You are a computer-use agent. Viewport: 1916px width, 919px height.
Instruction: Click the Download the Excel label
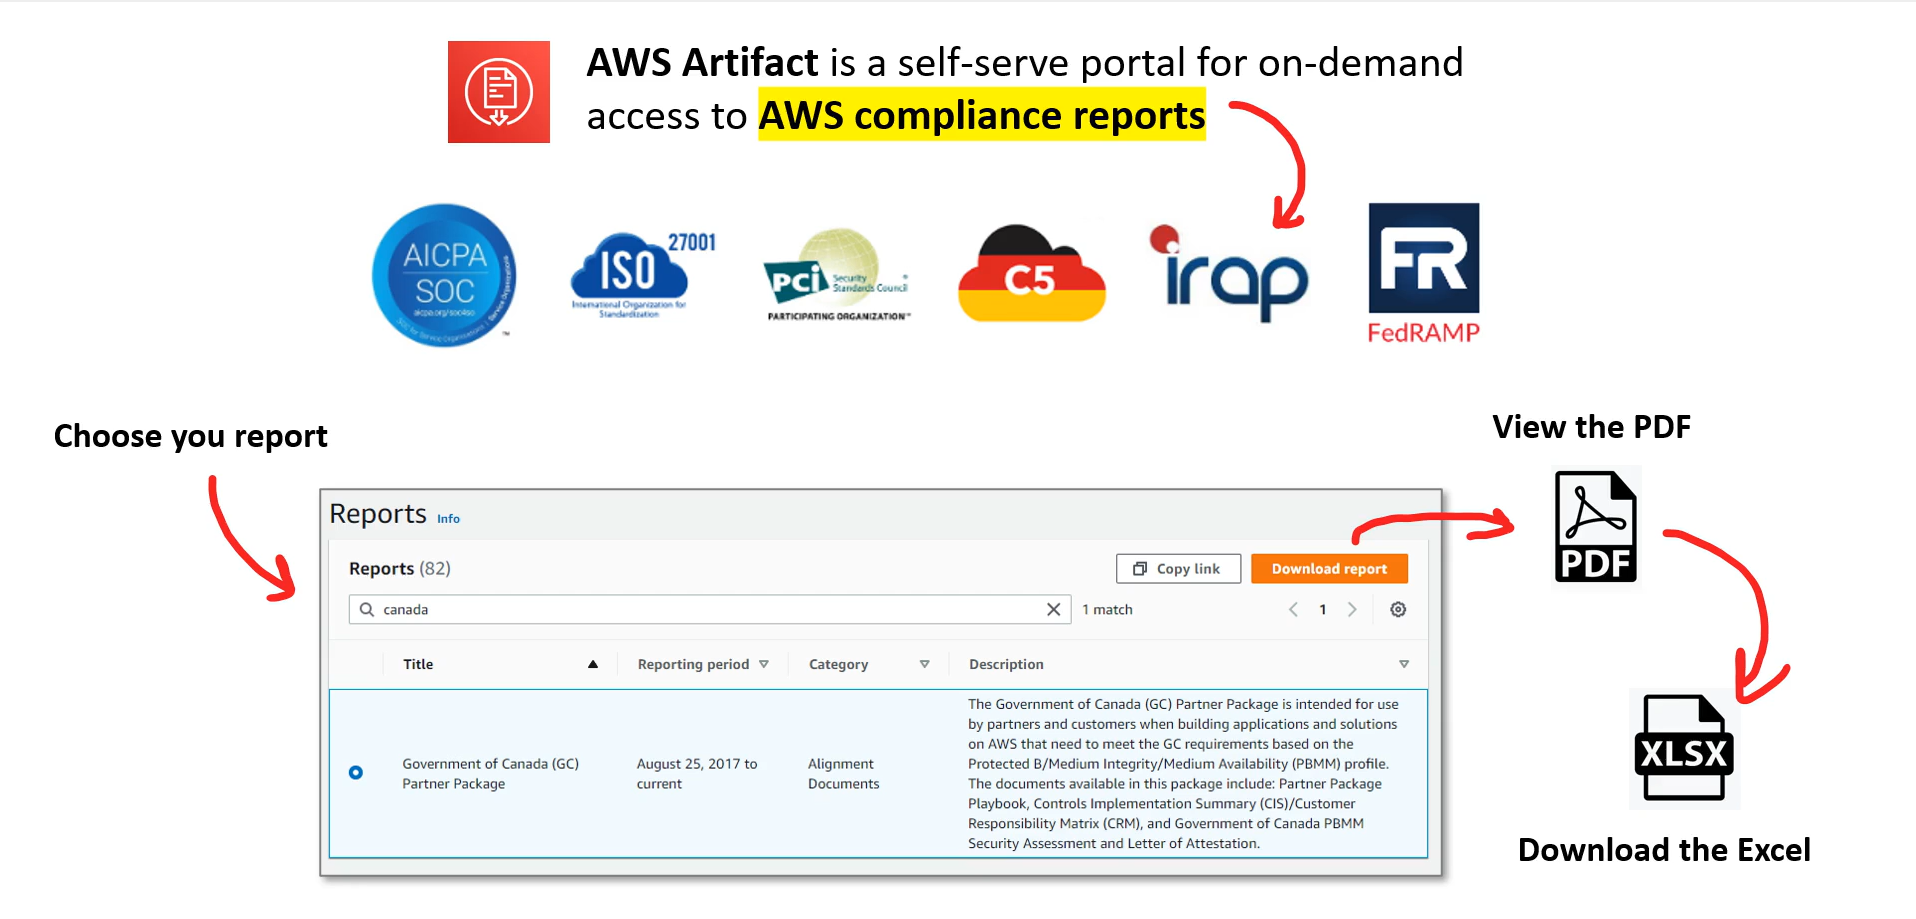[x=1664, y=849]
